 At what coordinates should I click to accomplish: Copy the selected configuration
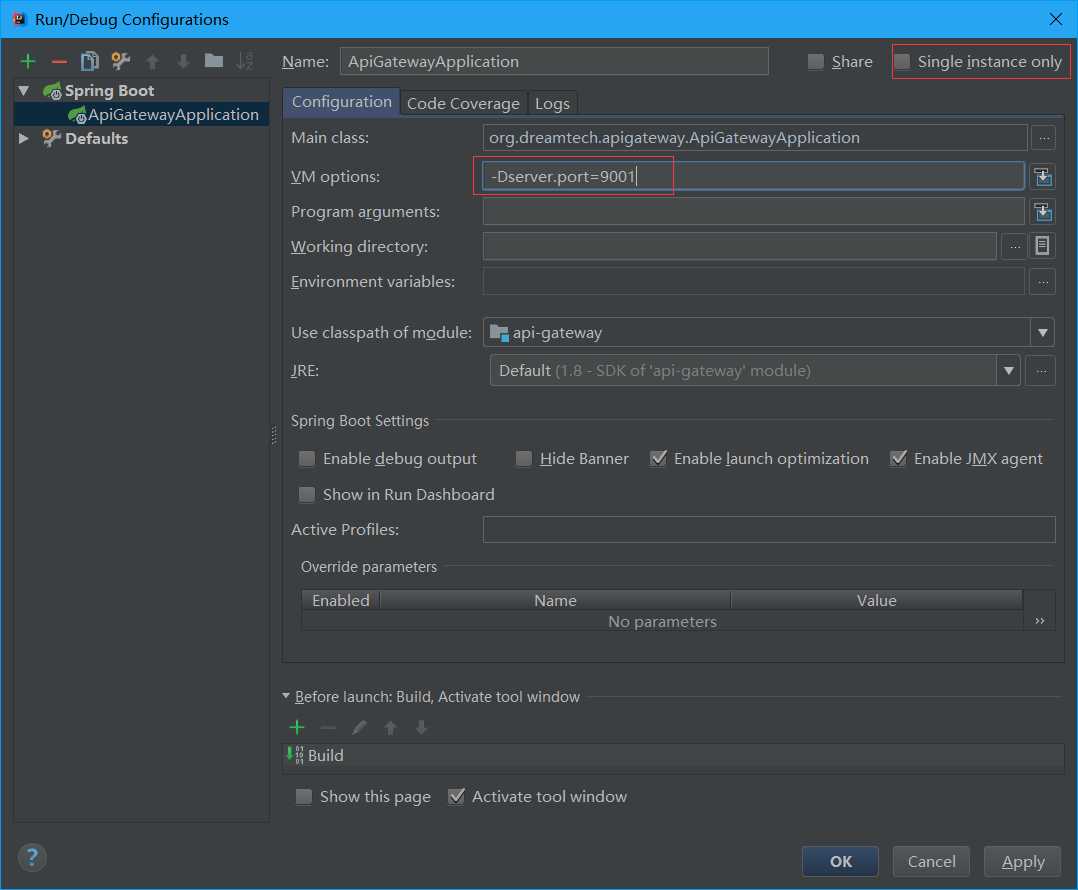point(90,62)
